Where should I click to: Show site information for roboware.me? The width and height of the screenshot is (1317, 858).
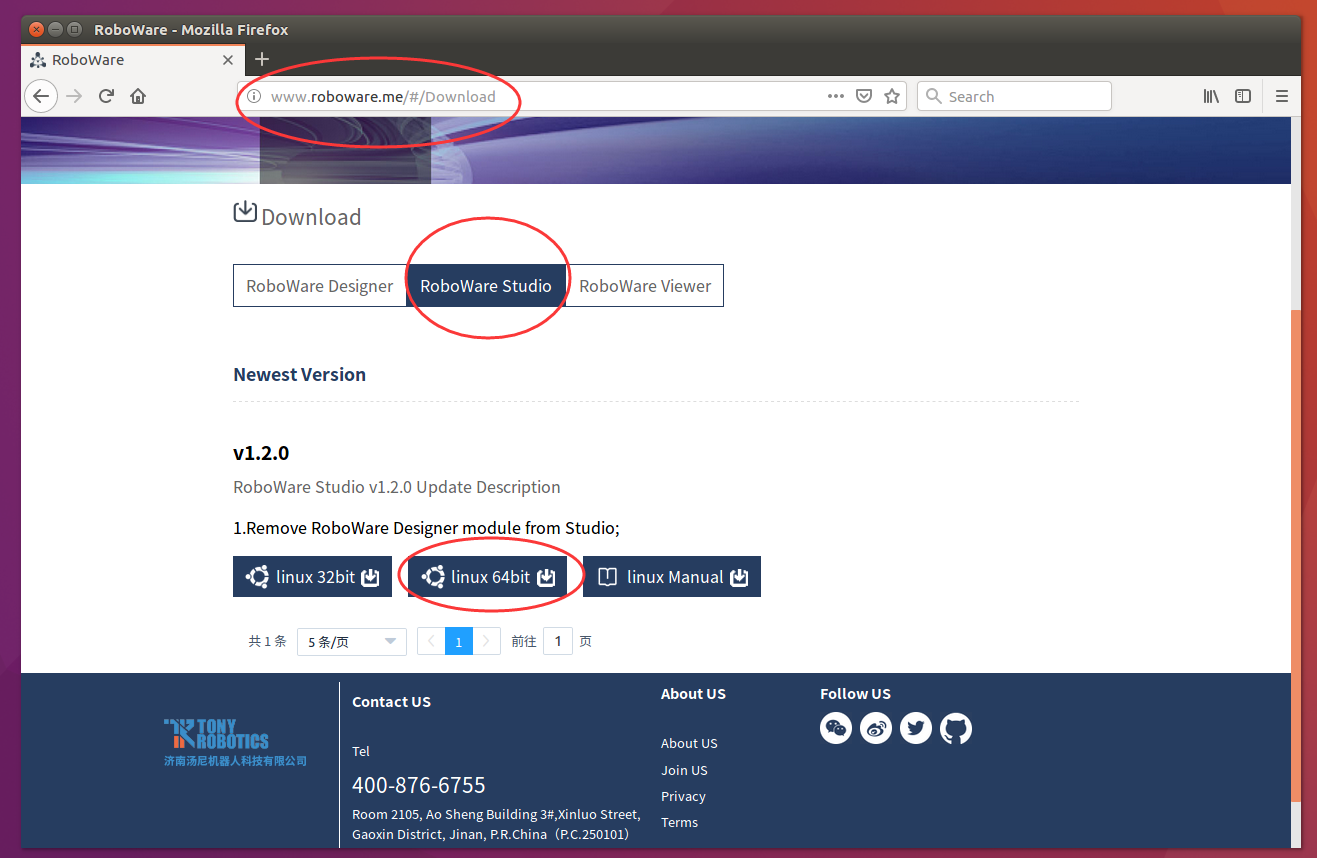[x=254, y=96]
